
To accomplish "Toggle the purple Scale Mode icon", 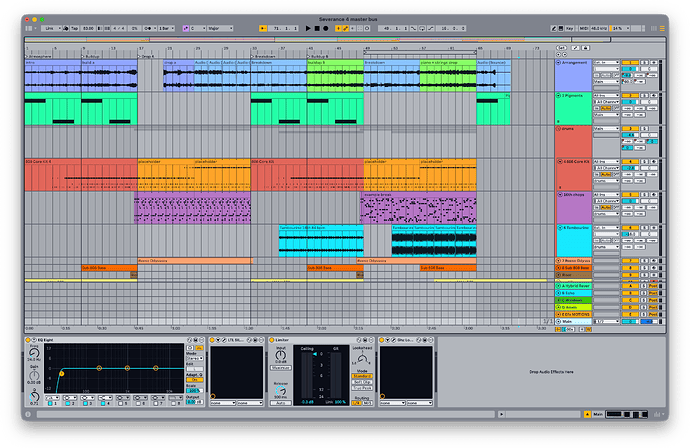I will coord(186,28).
